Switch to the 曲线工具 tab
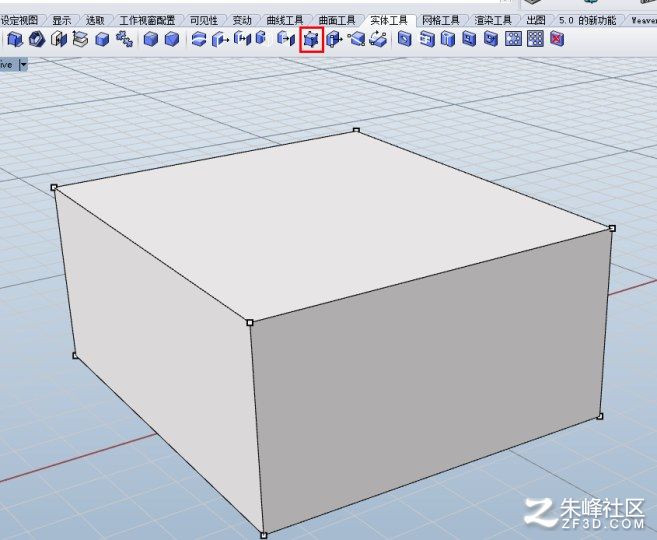The height and width of the screenshot is (540, 657). coord(285,20)
